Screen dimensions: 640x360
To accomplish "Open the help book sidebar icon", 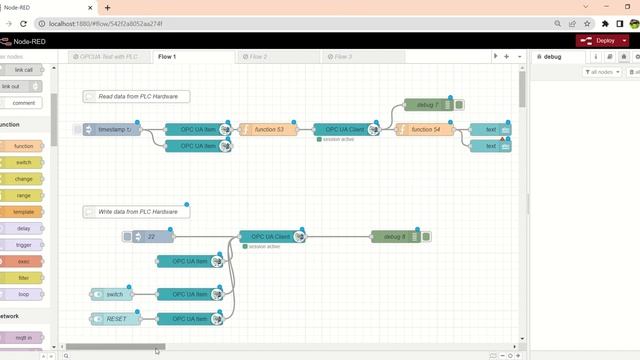I will [x=610, y=57].
